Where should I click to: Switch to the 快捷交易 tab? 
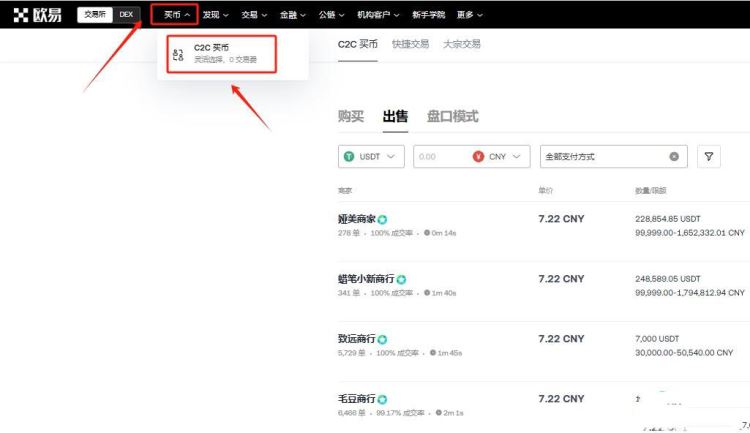(x=411, y=45)
